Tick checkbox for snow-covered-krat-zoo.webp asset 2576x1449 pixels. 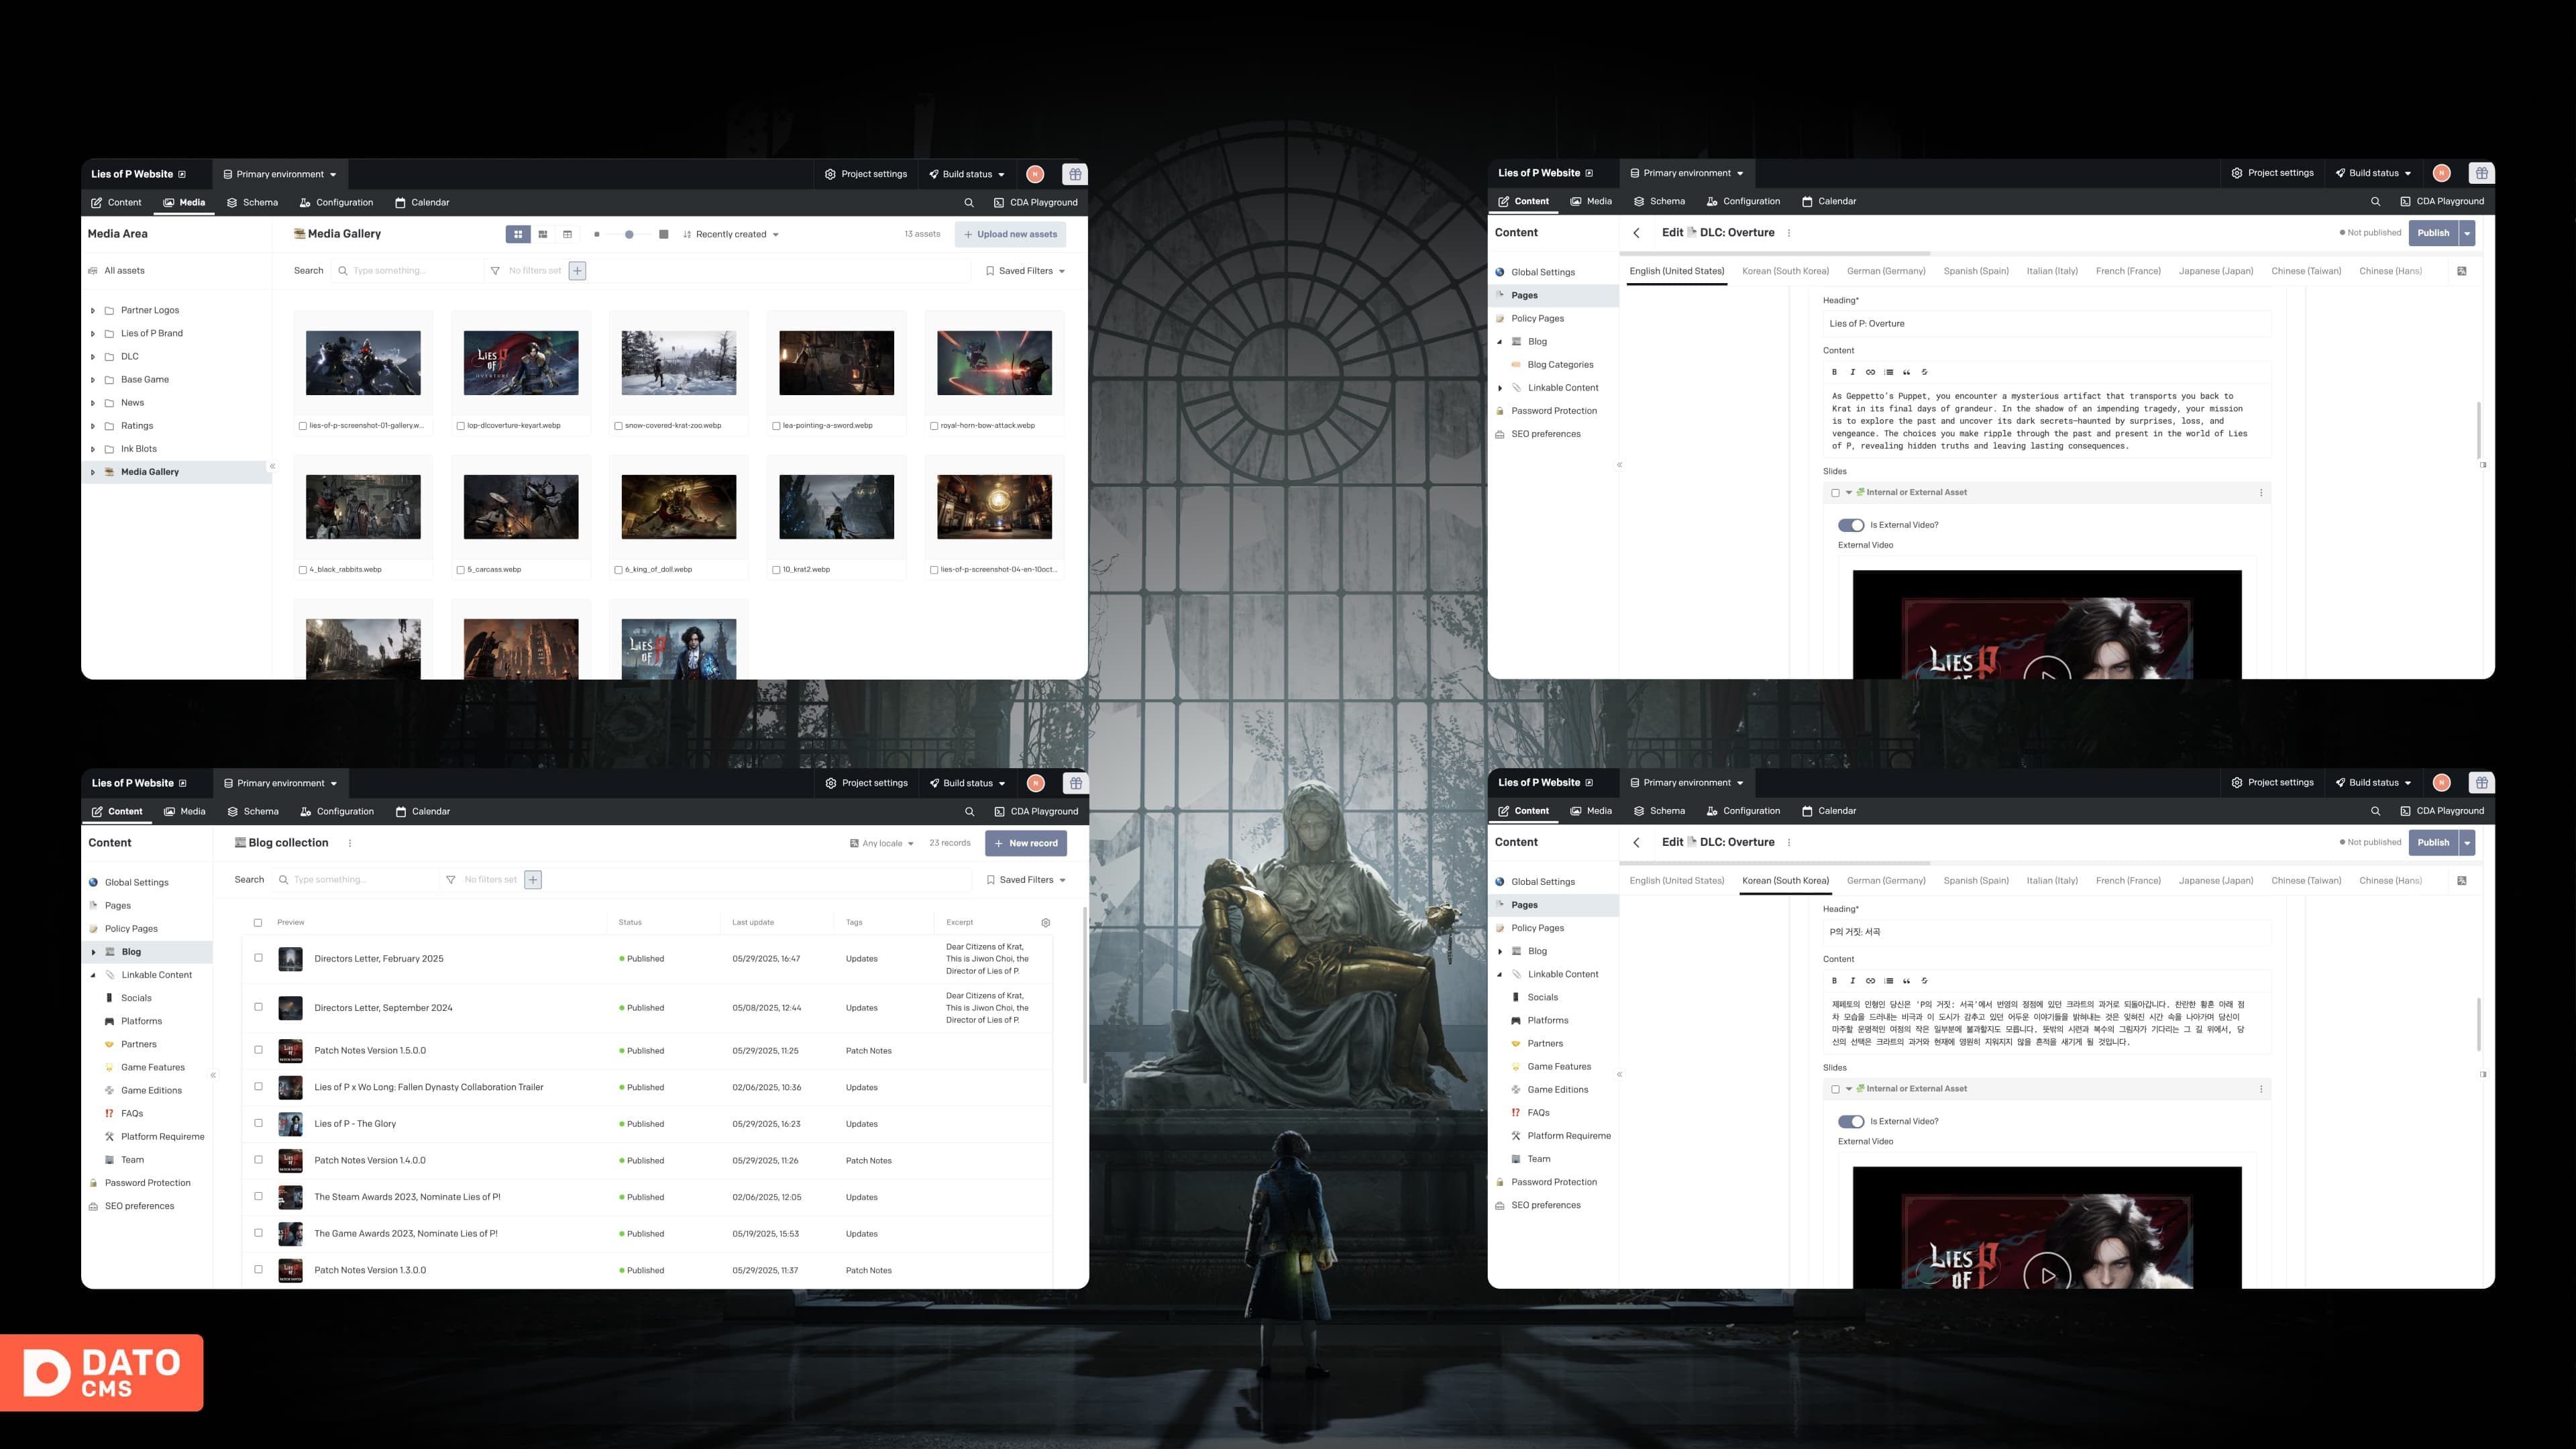point(618,426)
